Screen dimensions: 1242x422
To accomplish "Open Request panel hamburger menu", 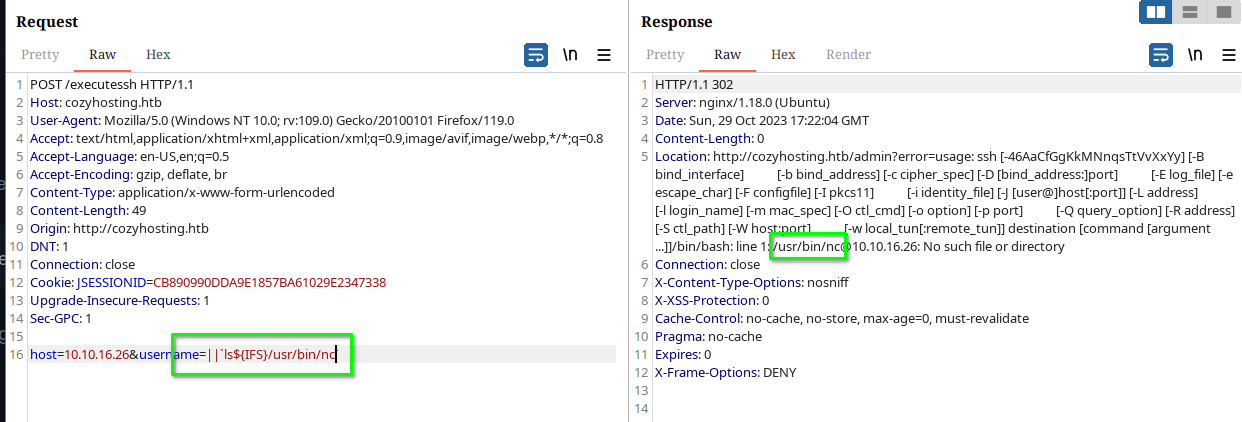I will 604,55.
